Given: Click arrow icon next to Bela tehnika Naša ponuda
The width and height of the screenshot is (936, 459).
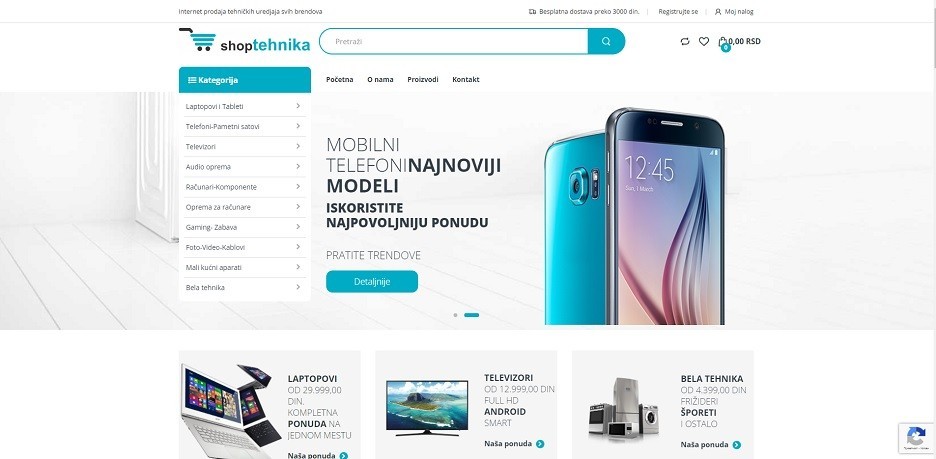Looking at the screenshot, I should click(737, 445).
